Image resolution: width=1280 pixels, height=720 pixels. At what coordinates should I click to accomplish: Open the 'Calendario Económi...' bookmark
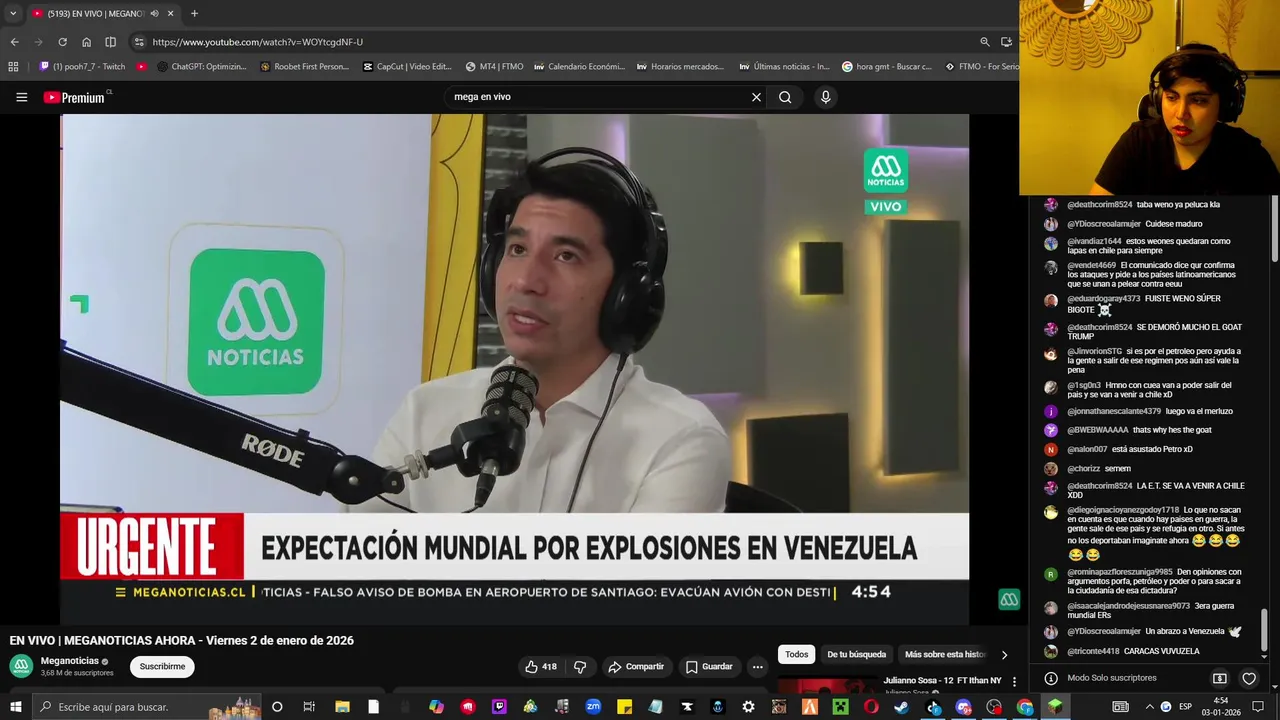[579, 67]
